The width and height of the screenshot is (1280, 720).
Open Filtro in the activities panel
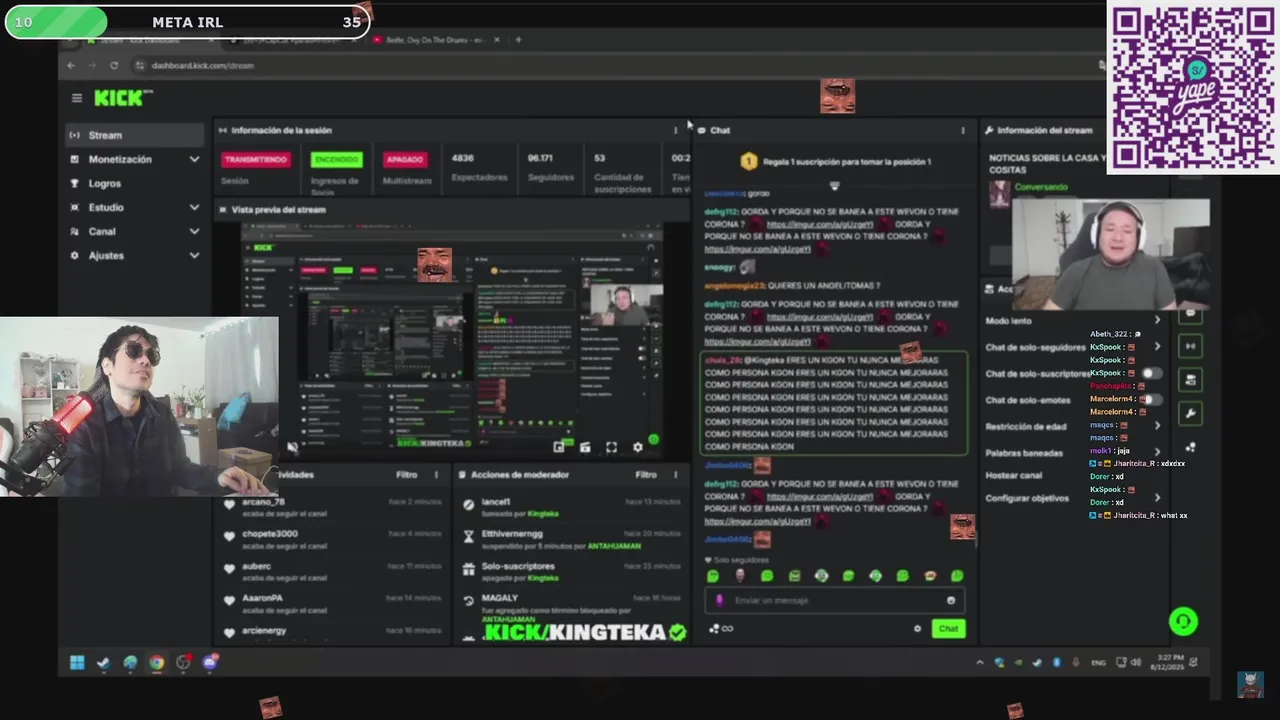tap(406, 475)
